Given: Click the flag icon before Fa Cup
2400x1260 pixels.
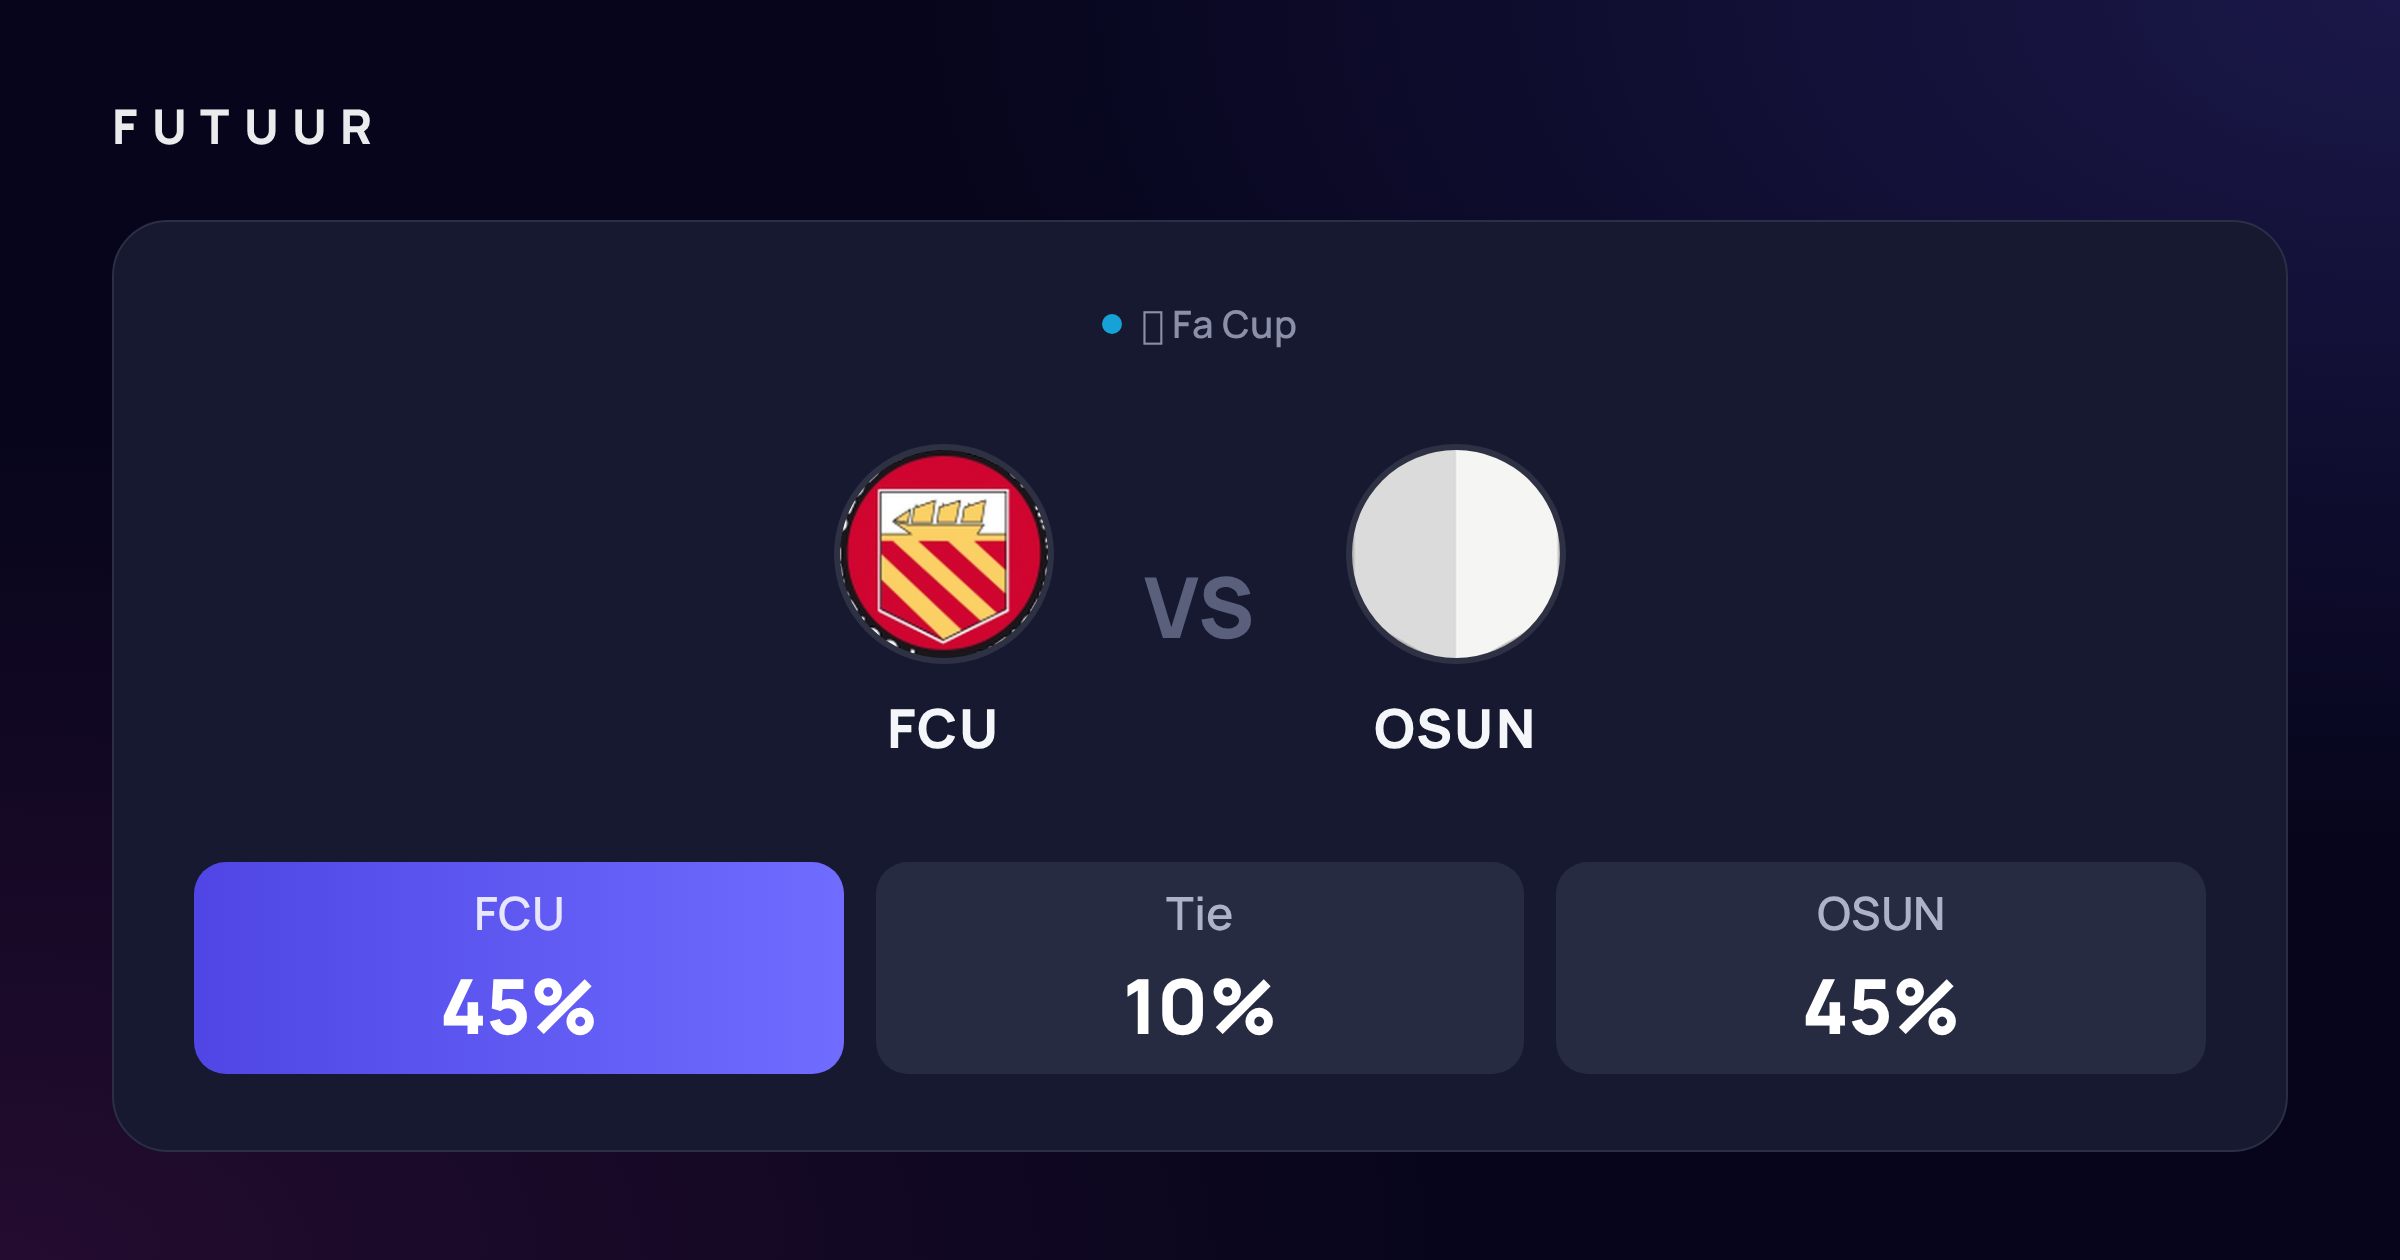Looking at the screenshot, I should click(x=1152, y=327).
